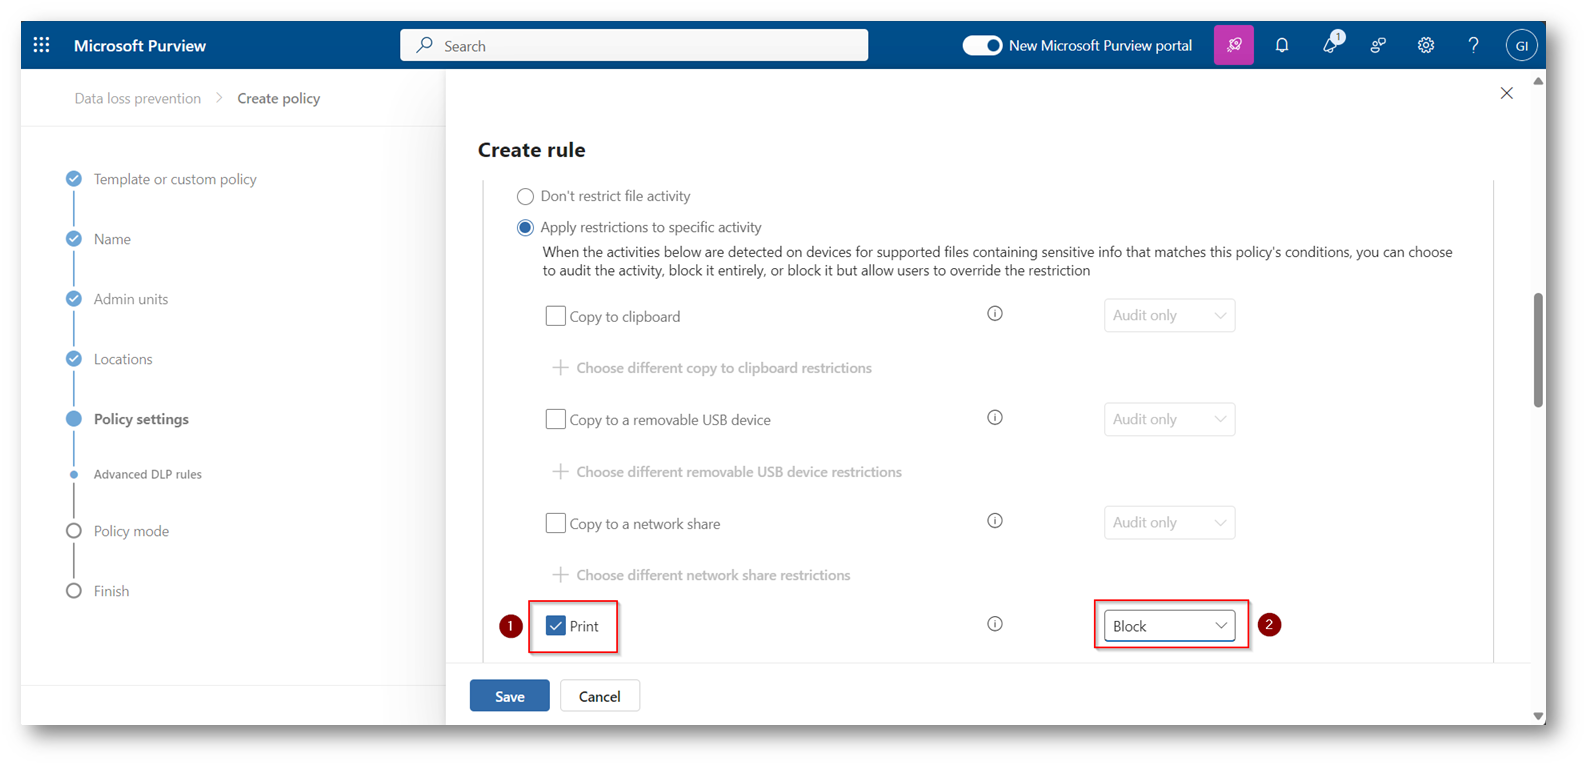The width and height of the screenshot is (1588, 767).
Task: Go to the Locations step
Action: 123,359
